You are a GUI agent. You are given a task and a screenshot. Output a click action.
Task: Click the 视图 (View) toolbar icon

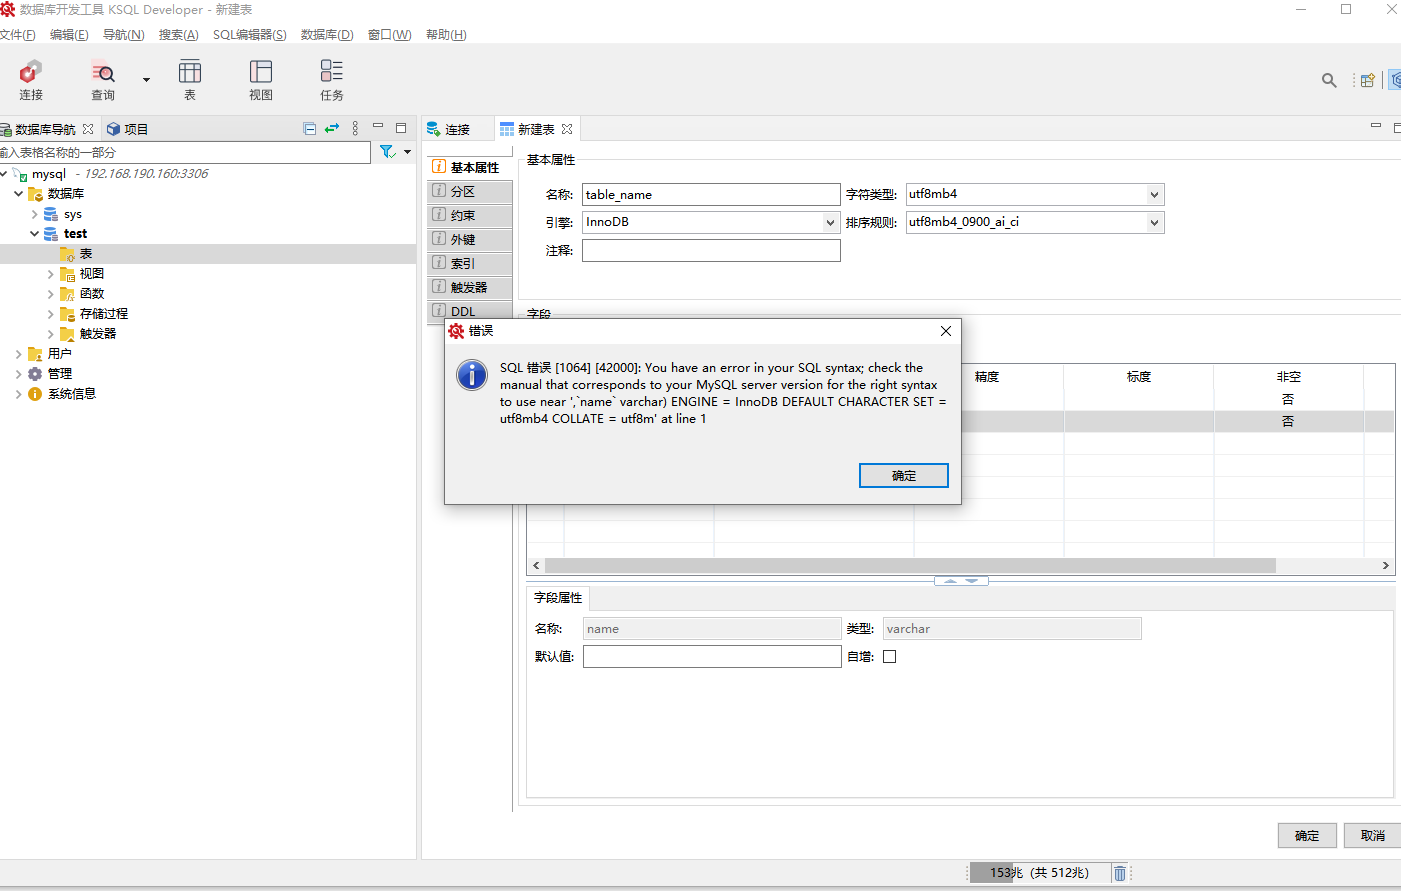click(x=261, y=79)
